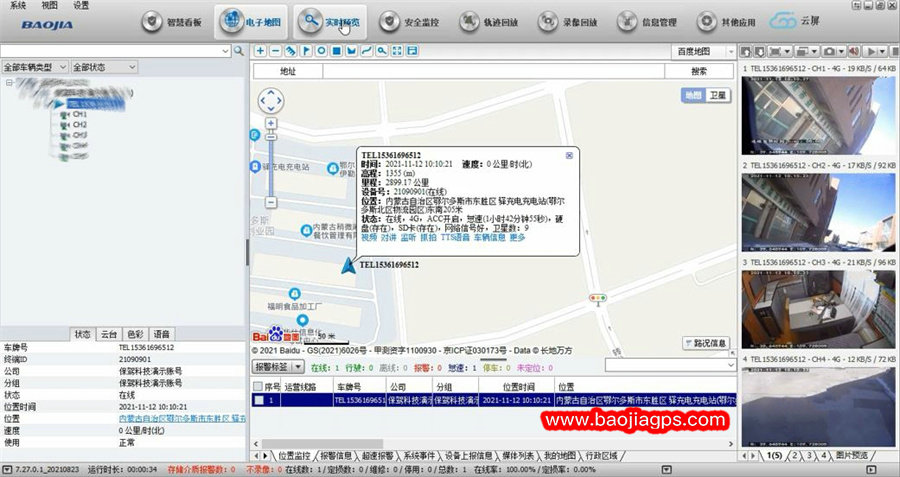The width and height of the screenshot is (900, 477).
Task: Click the map pan direction control
Action: click(x=270, y=101)
